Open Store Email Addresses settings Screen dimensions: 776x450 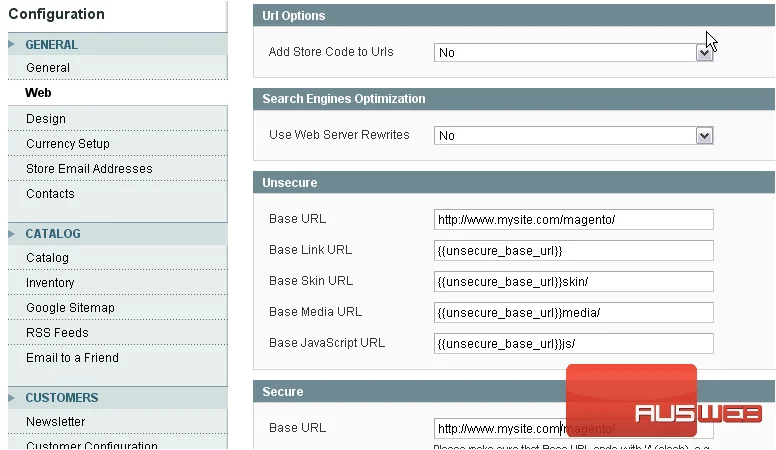pyautogui.click(x=89, y=169)
